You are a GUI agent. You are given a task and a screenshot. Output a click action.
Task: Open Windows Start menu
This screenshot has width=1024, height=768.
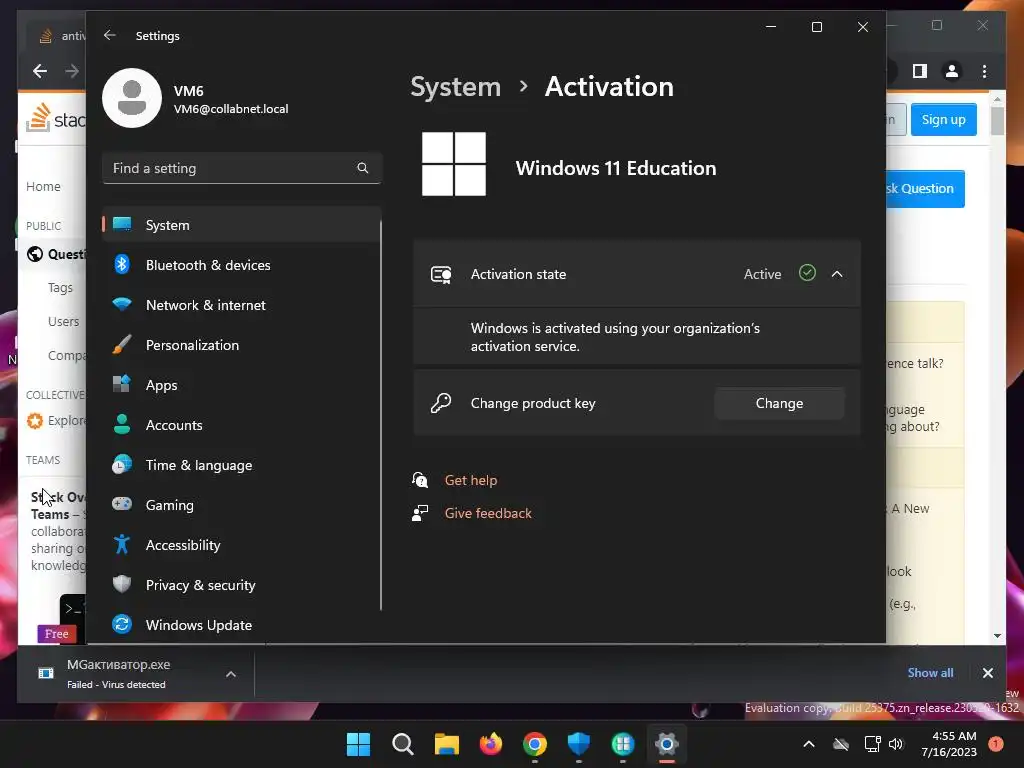point(358,744)
